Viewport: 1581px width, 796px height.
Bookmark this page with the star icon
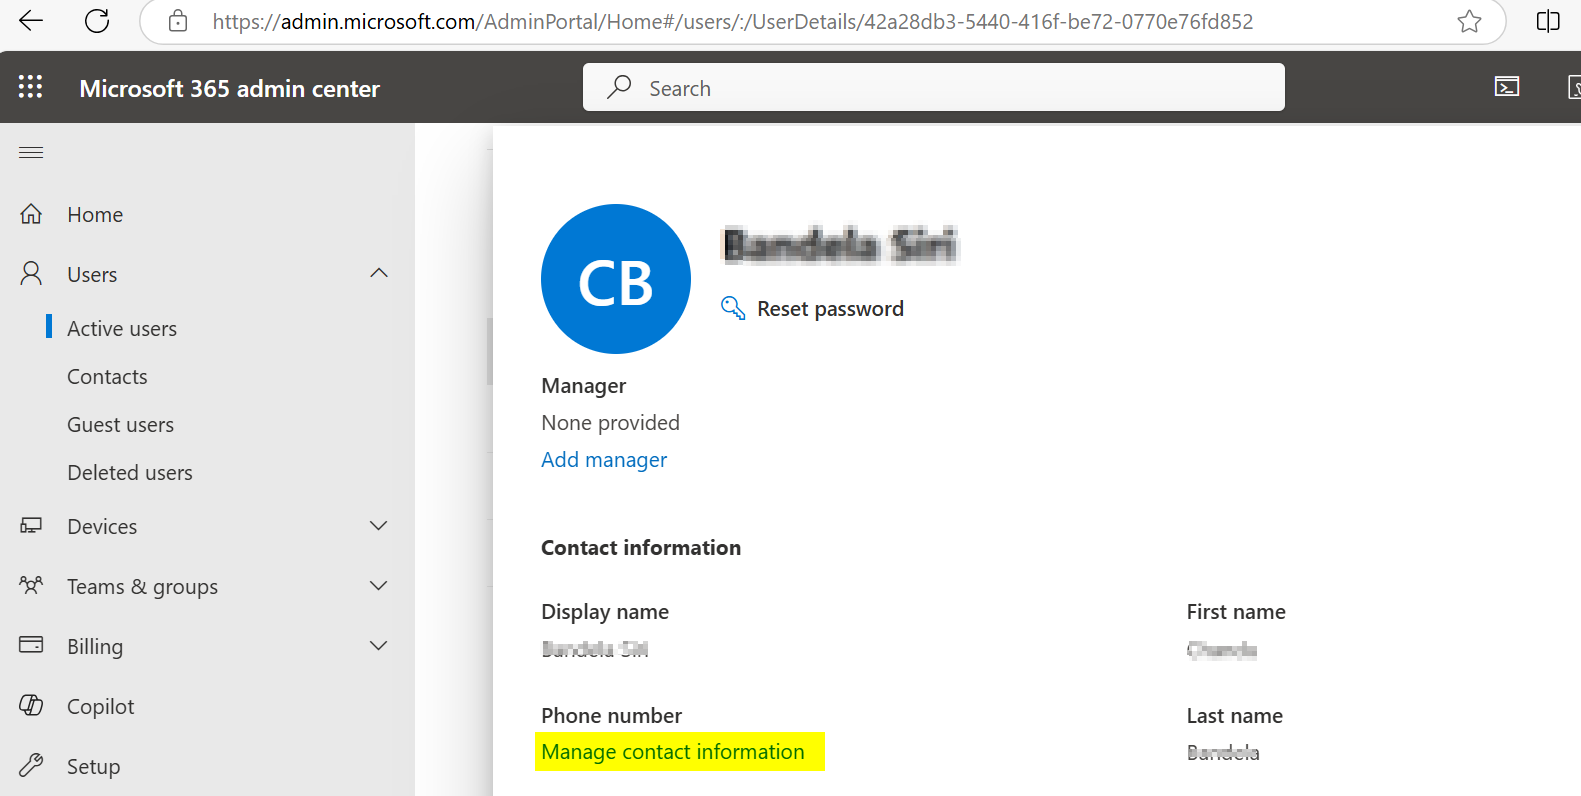pos(1469,21)
